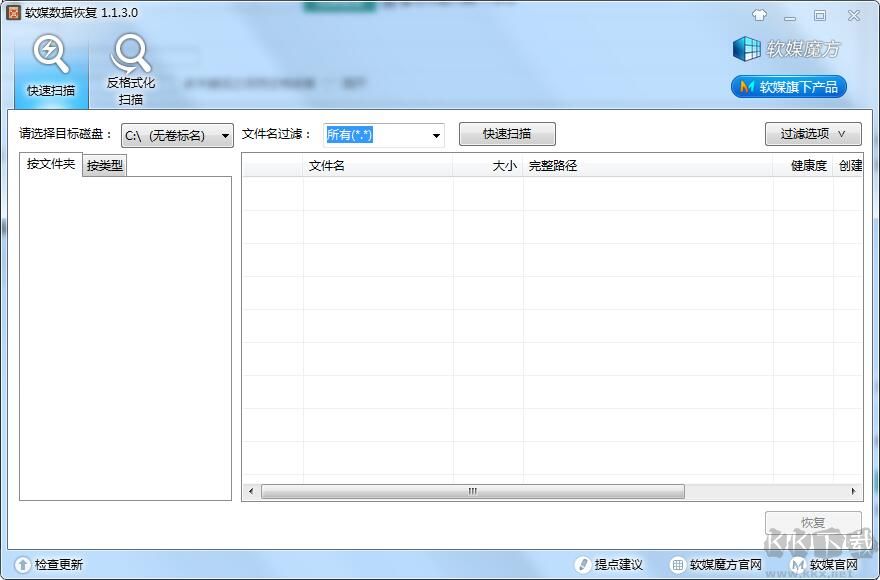Open the skin changer shirt icon
880x580 pixels.
pos(759,15)
